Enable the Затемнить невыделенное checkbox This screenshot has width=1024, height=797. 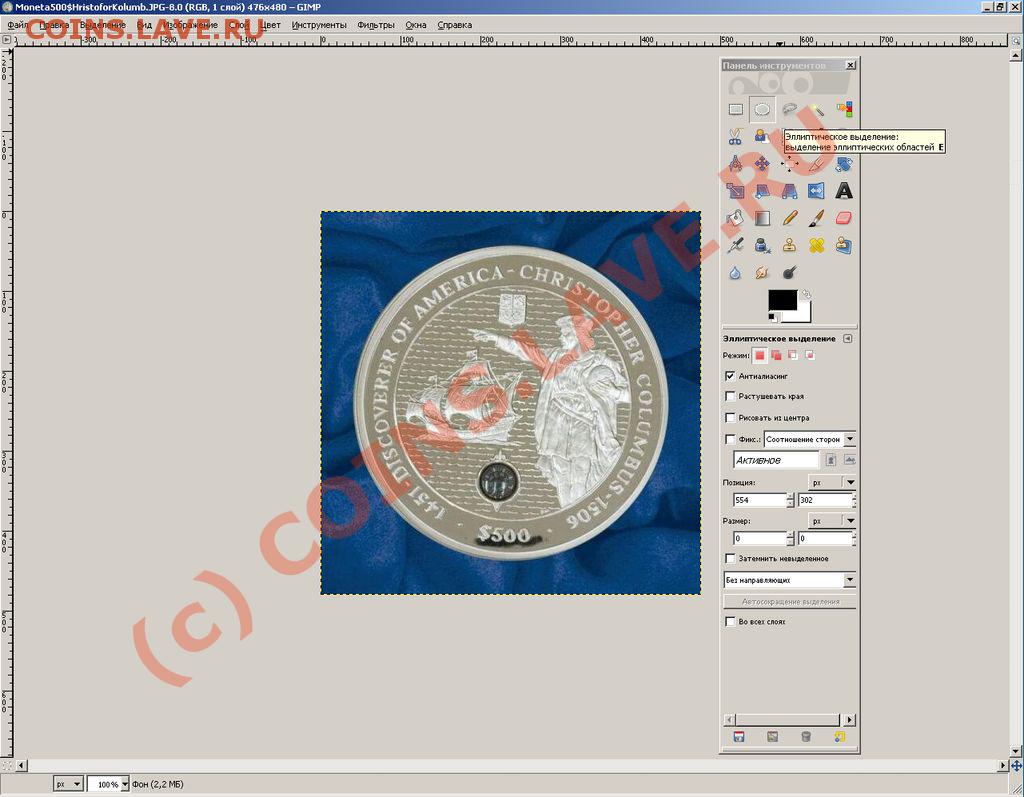coord(730,559)
